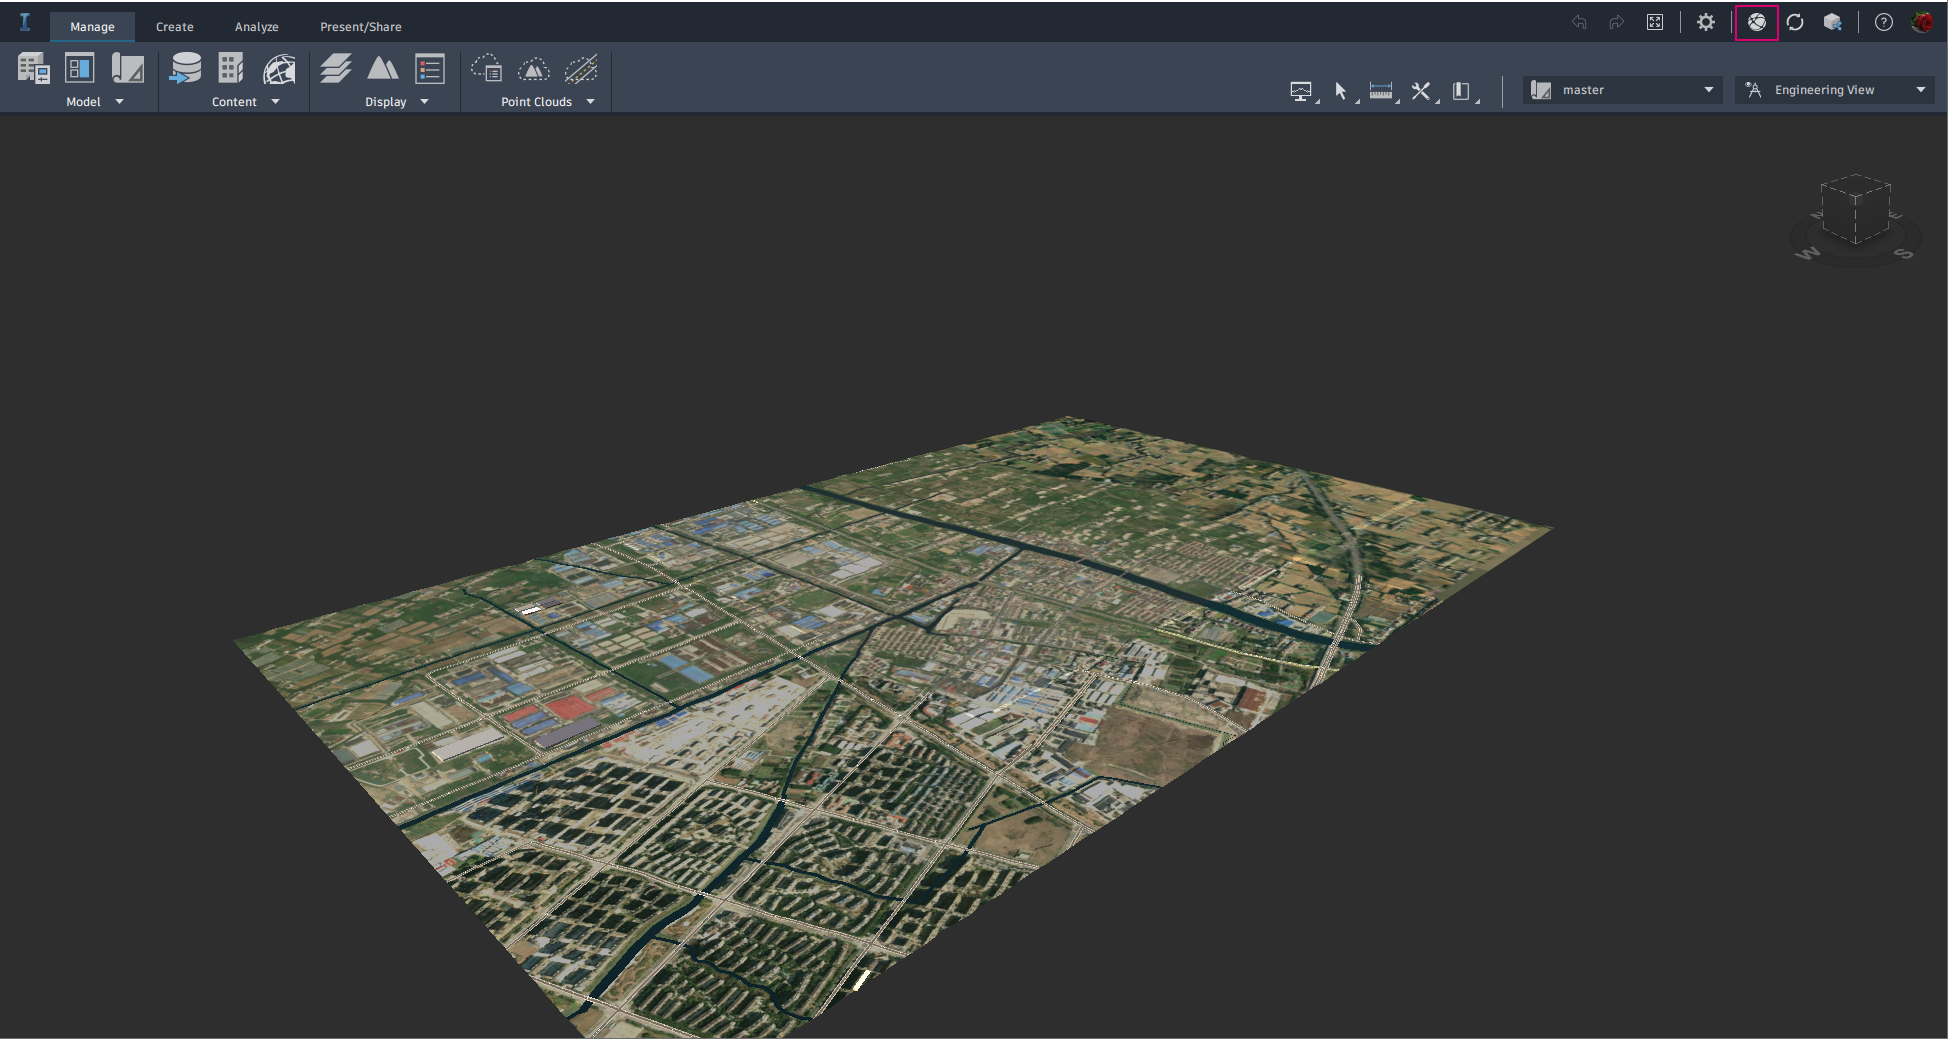Switch to the Manage tab
Screen dimensions: 1948x1039
click(x=92, y=27)
